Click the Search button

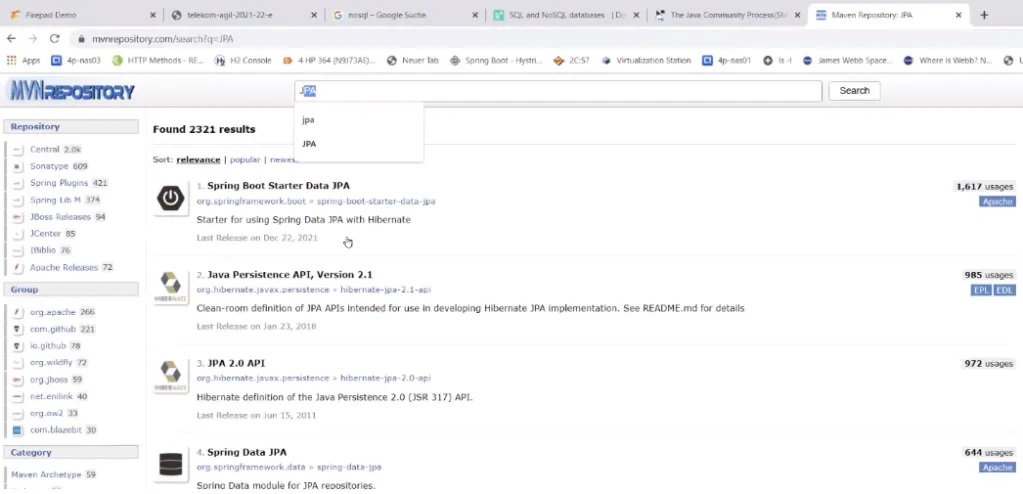click(x=854, y=91)
